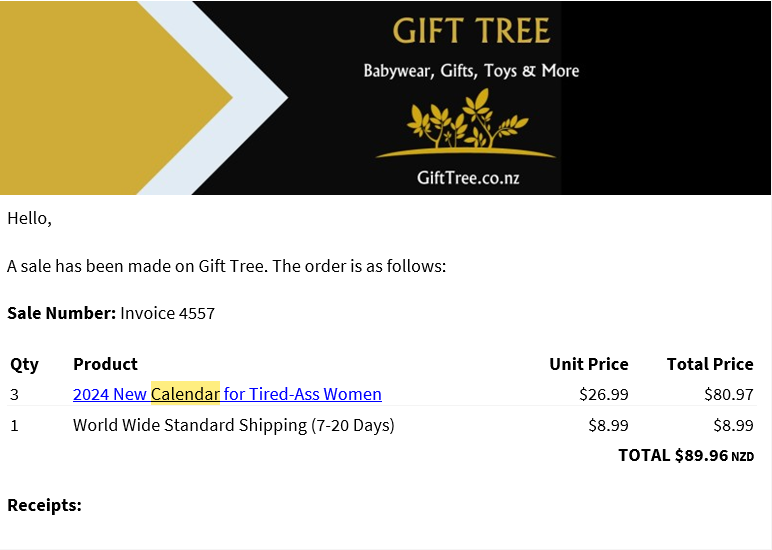The width and height of the screenshot is (772, 550).
Task: Click the Unit Price column header
Action: 588,364
